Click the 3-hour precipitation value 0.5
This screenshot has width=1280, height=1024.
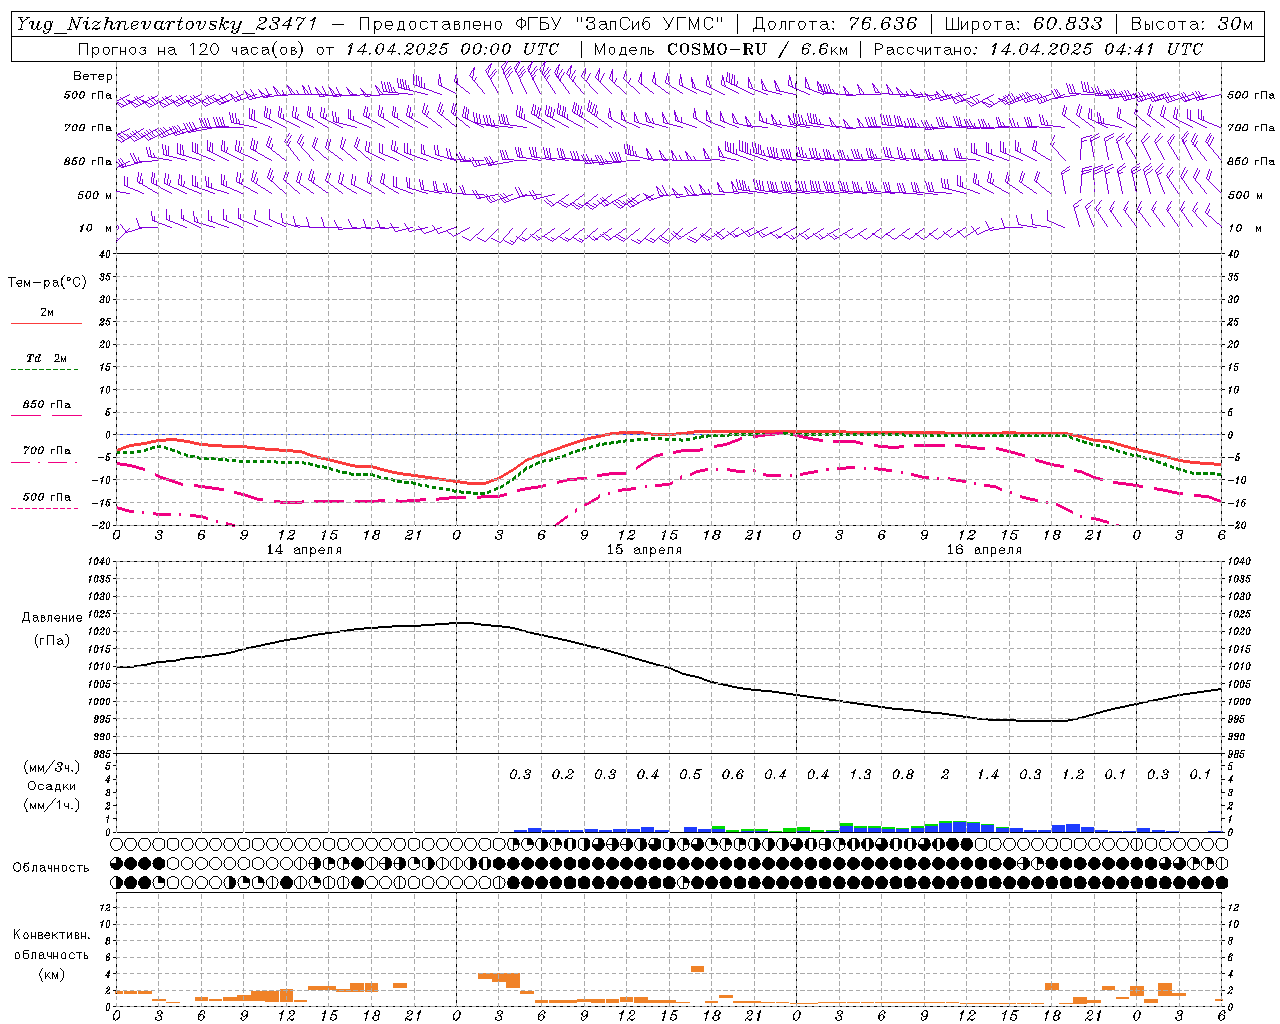click(x=690, y=775)
